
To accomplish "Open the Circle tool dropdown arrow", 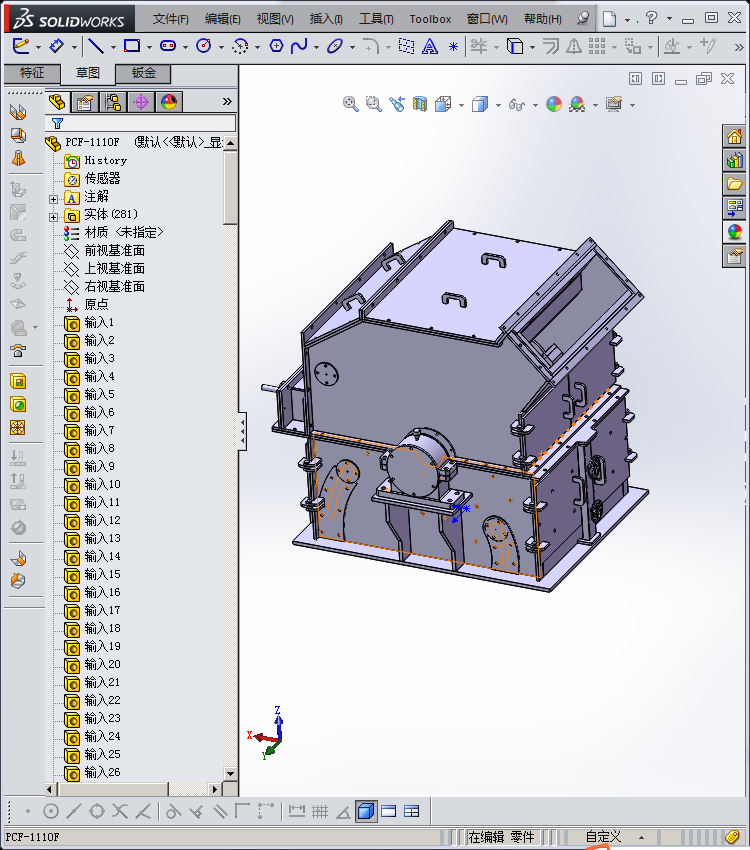I will pos(221,47).
